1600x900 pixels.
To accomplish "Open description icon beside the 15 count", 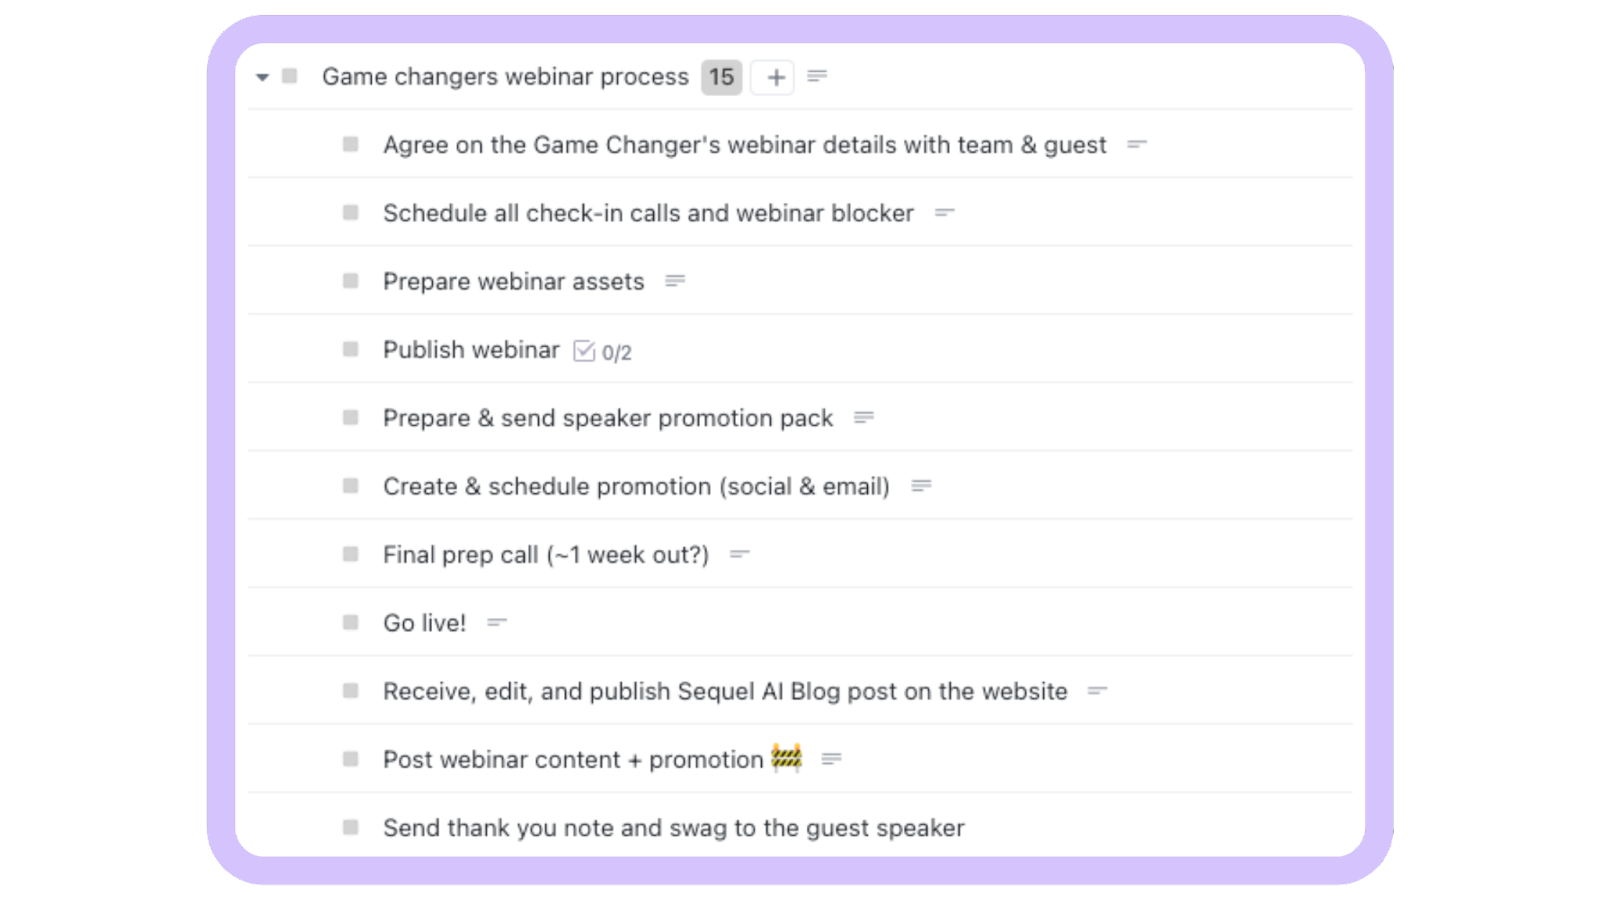I will point(817,76).
